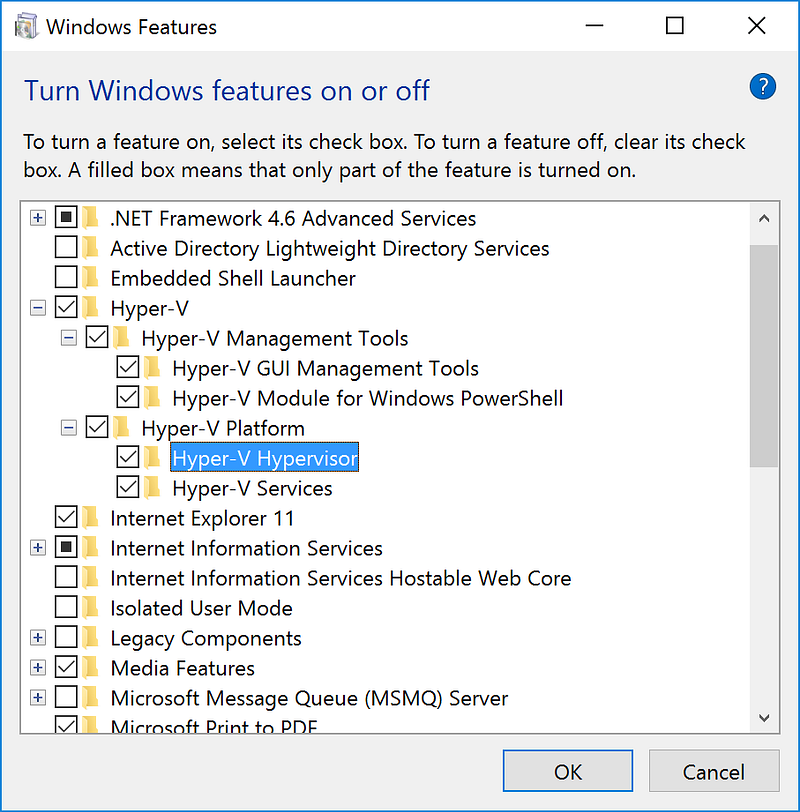Click the folder icon beside Hyper-V Services
Image resolution: width=800 pixels, height=812 pixels.
(x=153, y=488)
